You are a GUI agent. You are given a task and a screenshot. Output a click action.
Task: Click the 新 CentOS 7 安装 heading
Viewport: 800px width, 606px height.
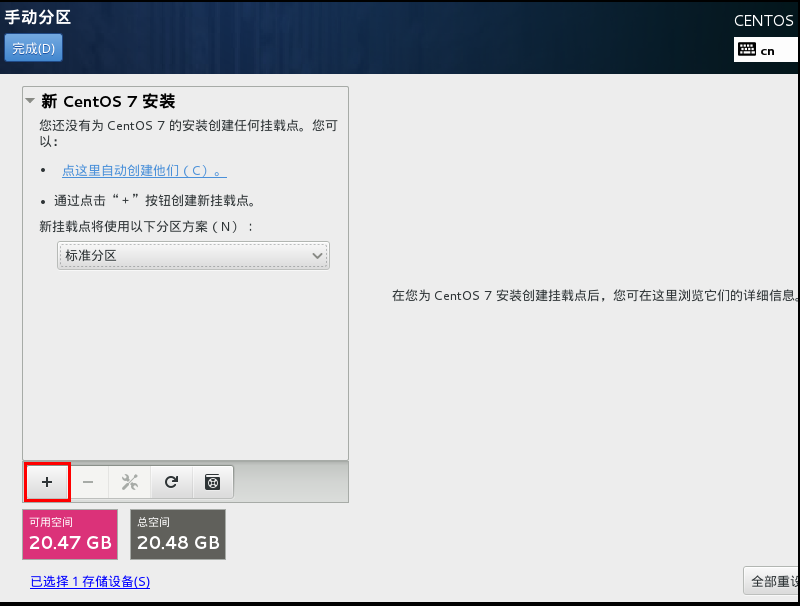click(108, 101)
